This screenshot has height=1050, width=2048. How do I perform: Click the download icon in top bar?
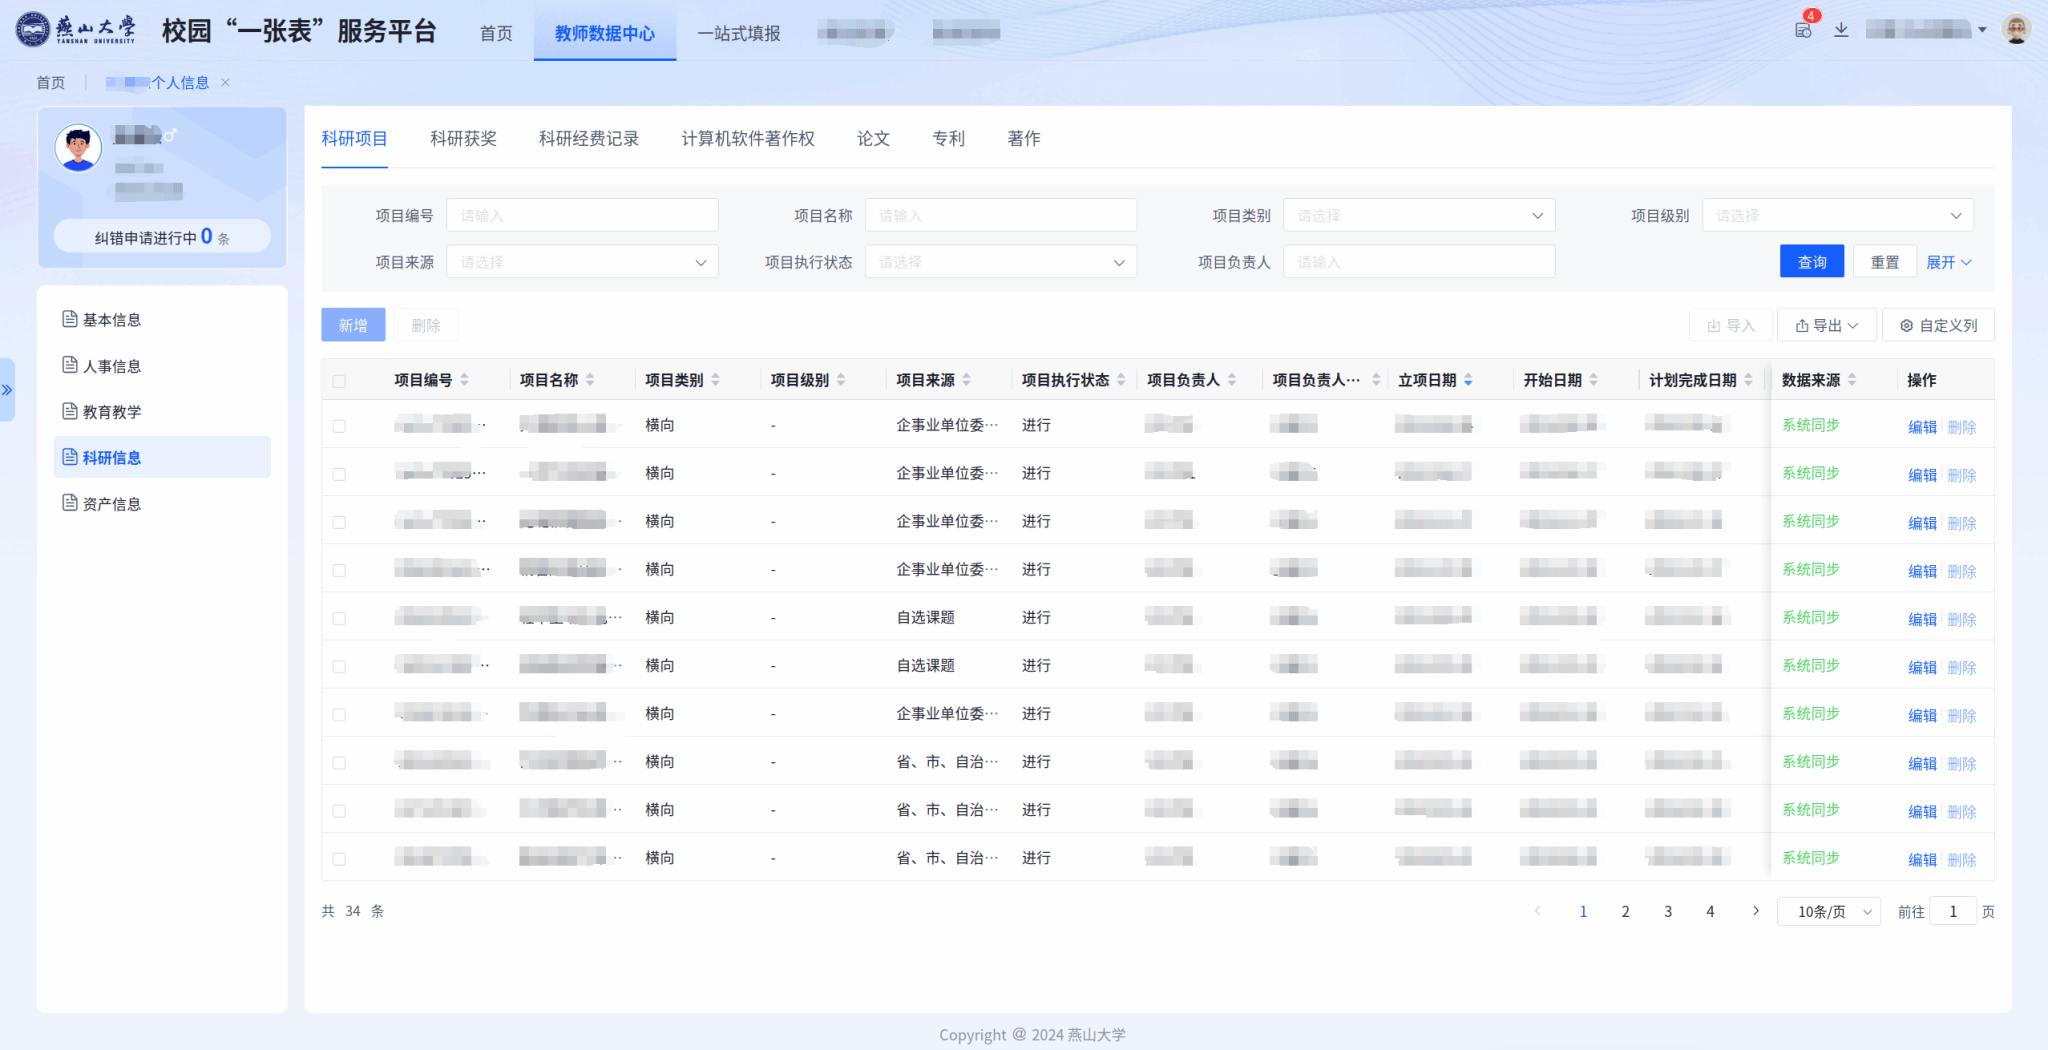(x=1841, y=30)
